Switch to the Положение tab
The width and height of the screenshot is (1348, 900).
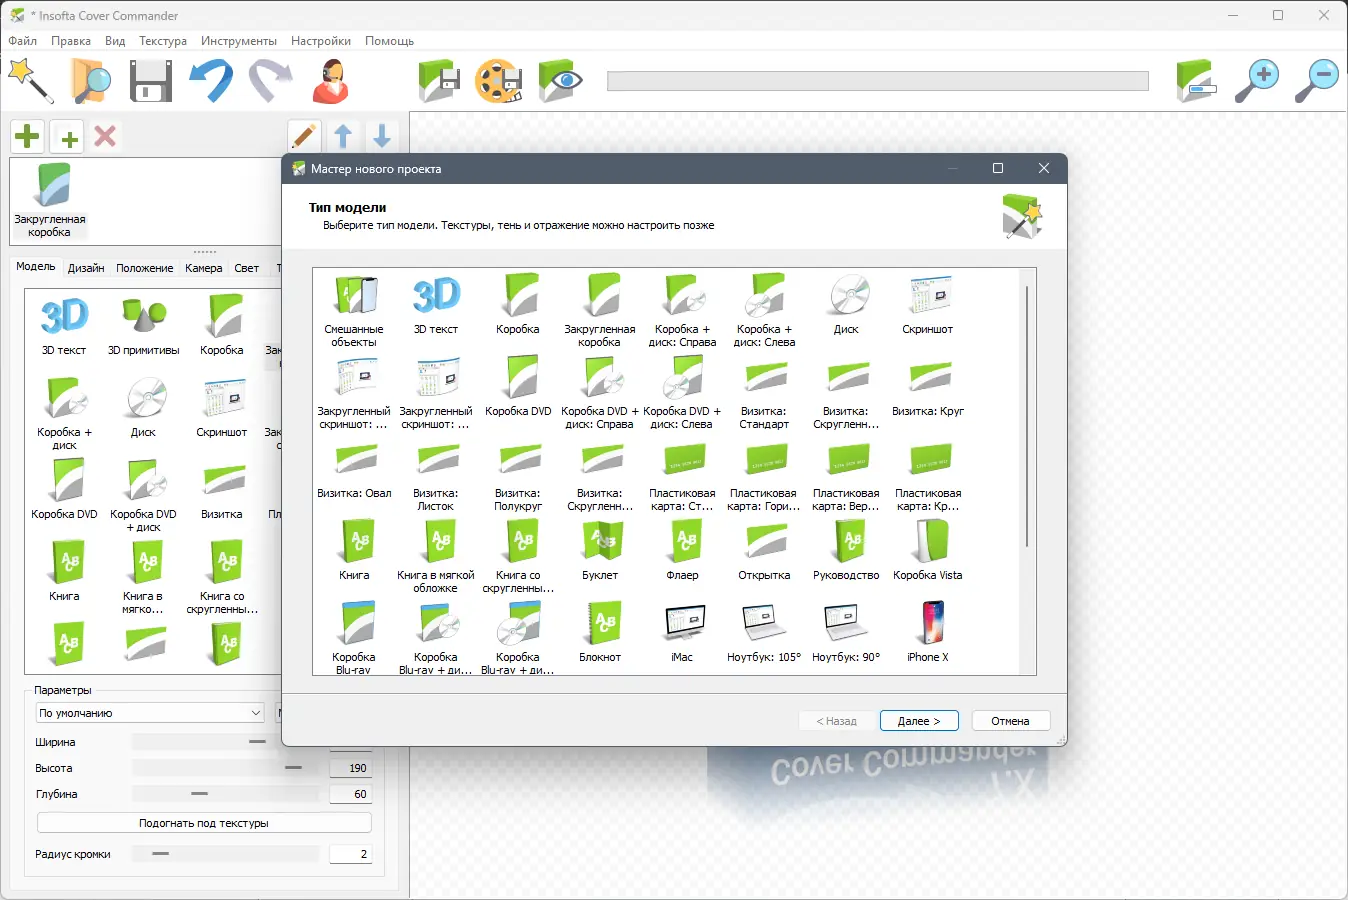click(145, 268)
